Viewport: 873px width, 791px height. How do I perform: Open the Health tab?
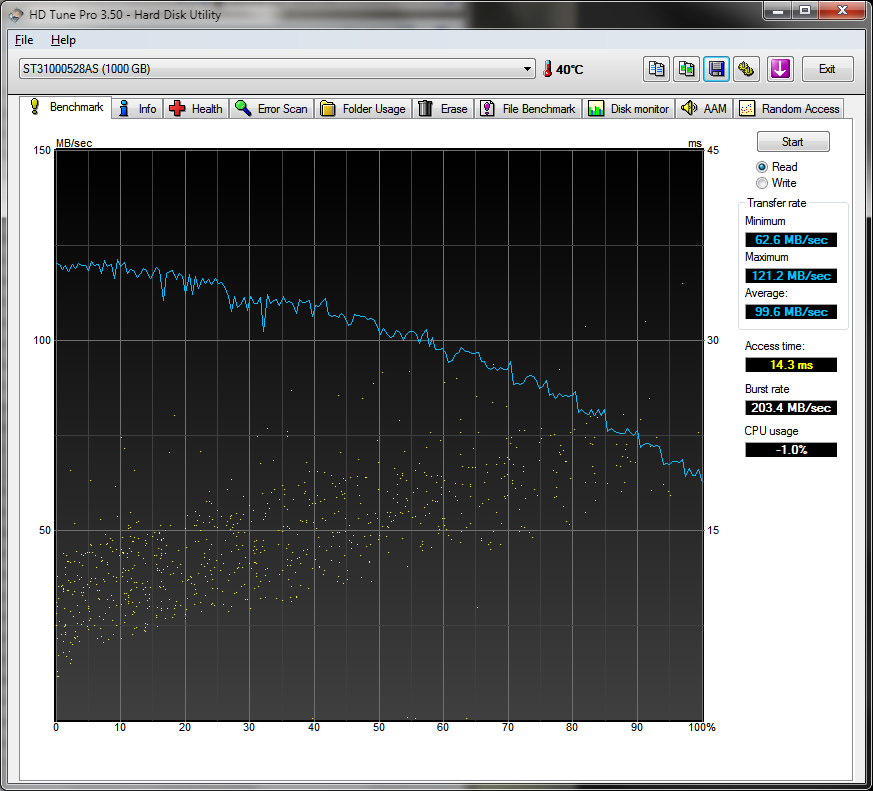point(196,109)
